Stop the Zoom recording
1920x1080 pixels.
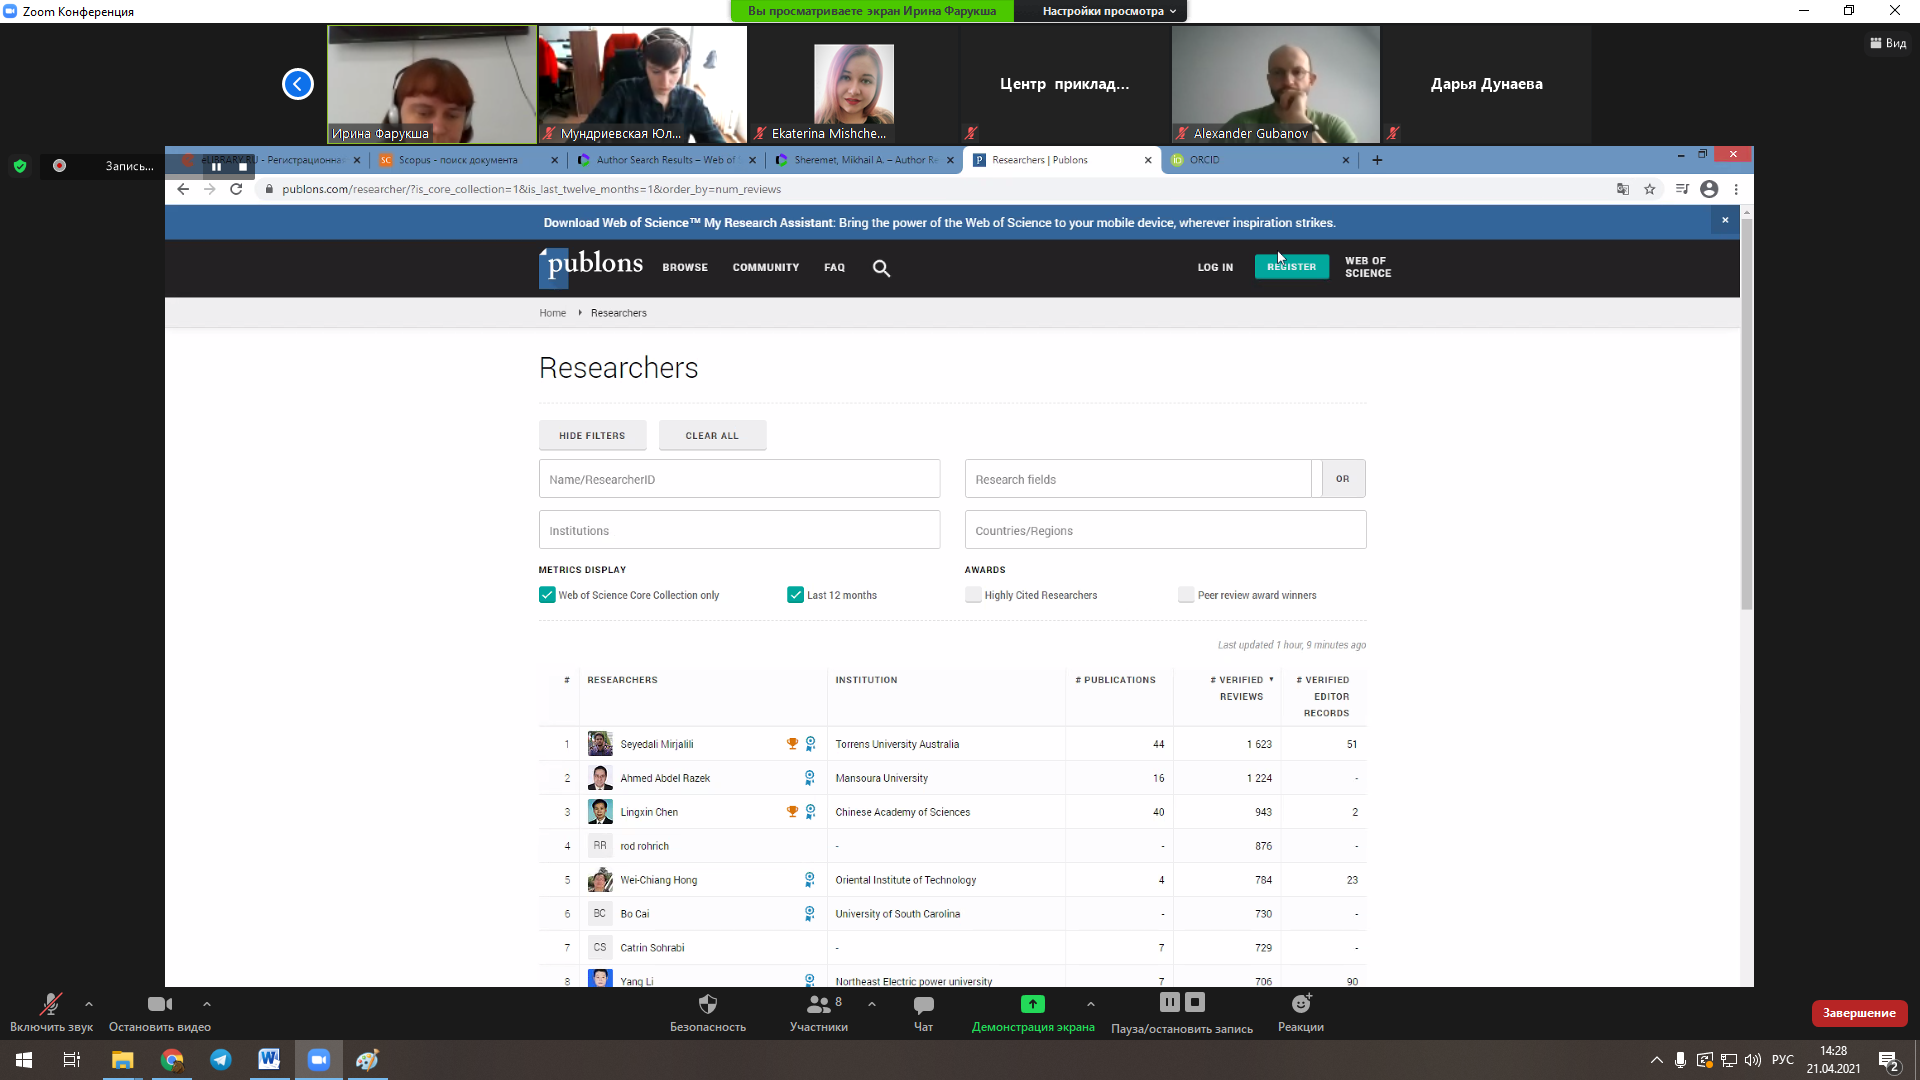coord(1195,1002)
